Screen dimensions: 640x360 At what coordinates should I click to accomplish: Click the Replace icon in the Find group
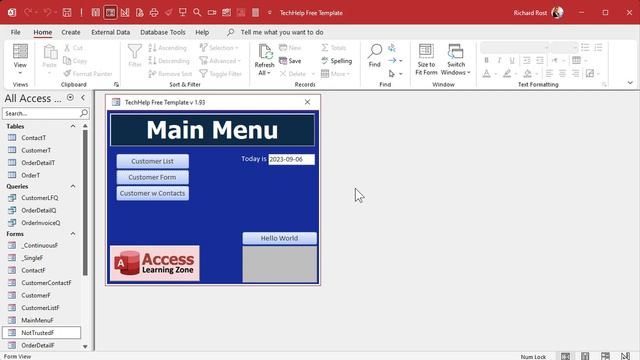pyautogui.click(x=392, y=48)
